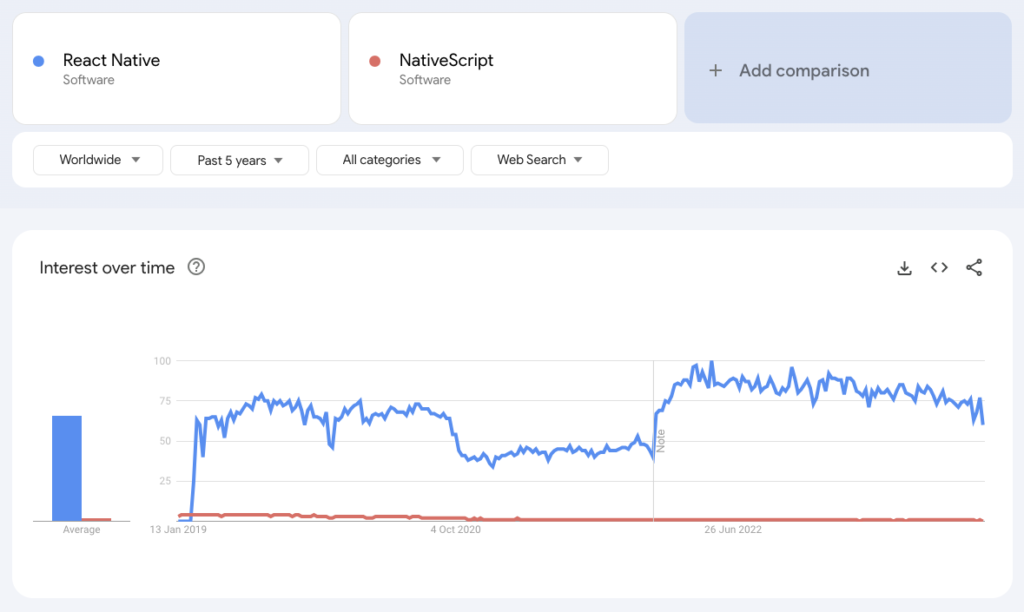Open the Web Search type dropdown
The height and width of the screenshot is (612, 1024).
pyautogui.click(x=539, y=160)
